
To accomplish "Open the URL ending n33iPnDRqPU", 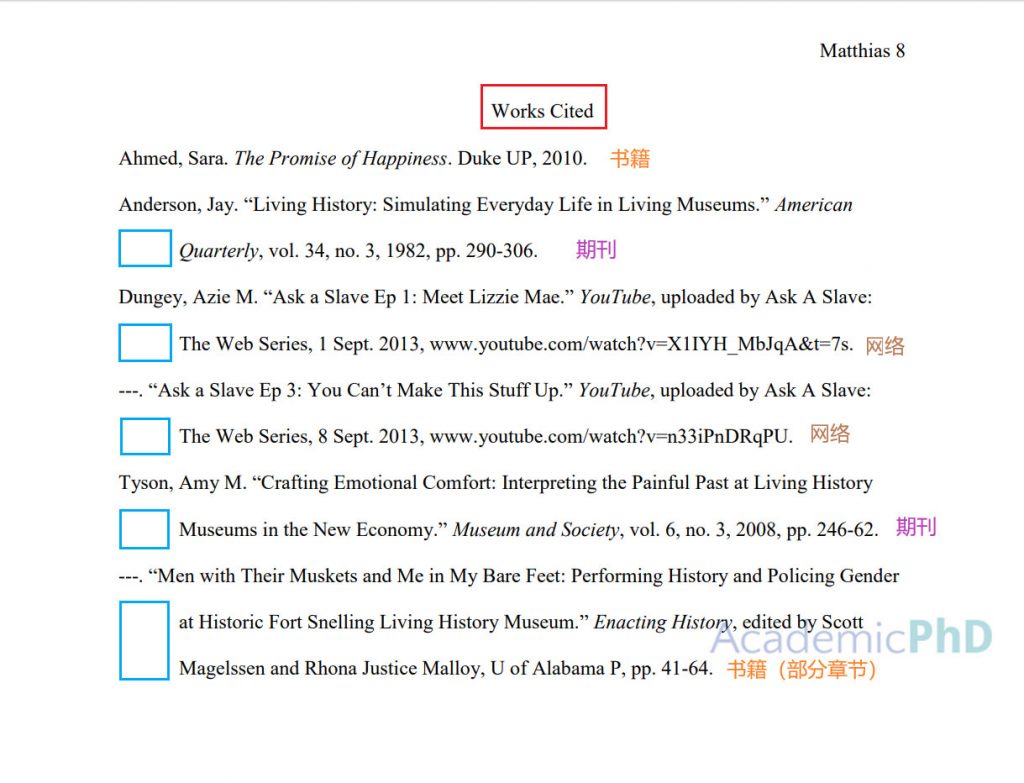I will click(x=611, y=436).
